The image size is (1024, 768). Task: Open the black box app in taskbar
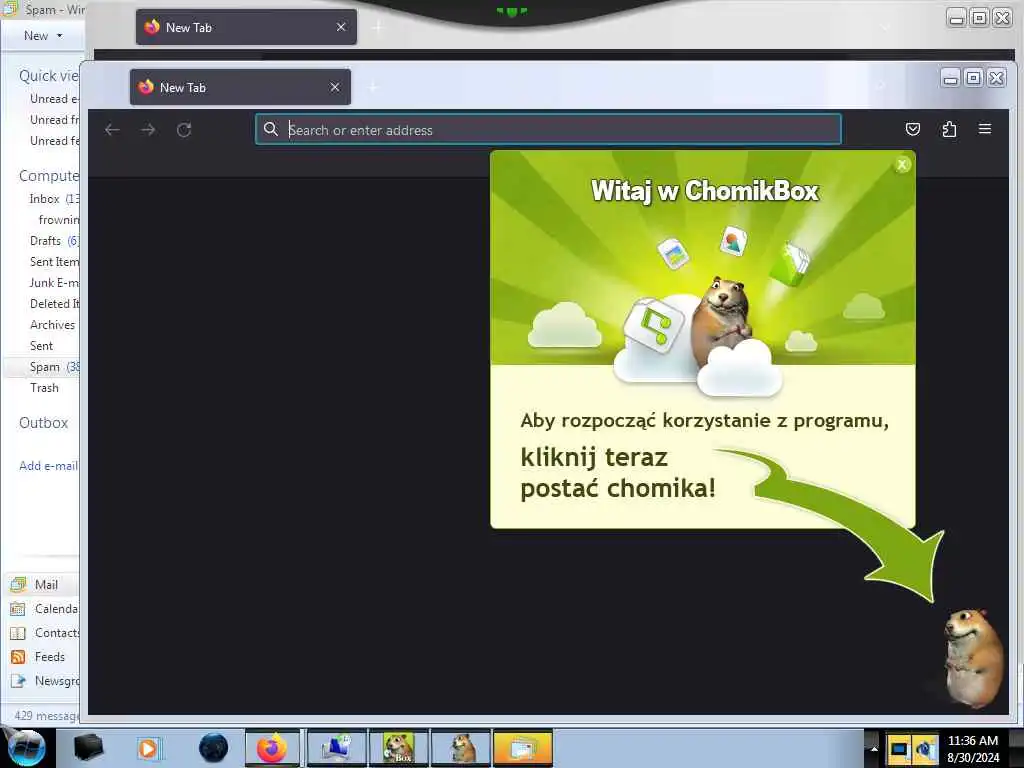point(88,748)
